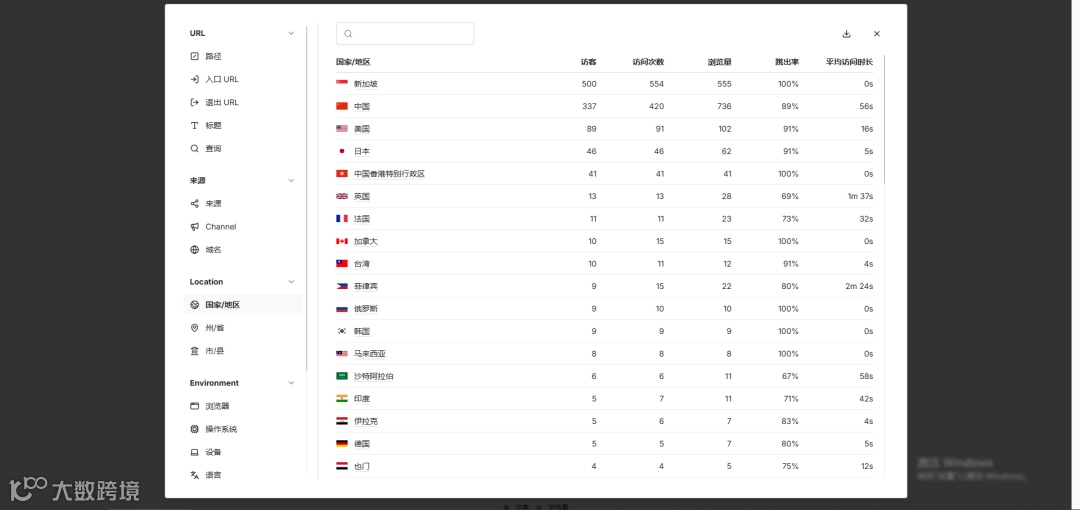Click the 域名 globe icon

point(194,249)
